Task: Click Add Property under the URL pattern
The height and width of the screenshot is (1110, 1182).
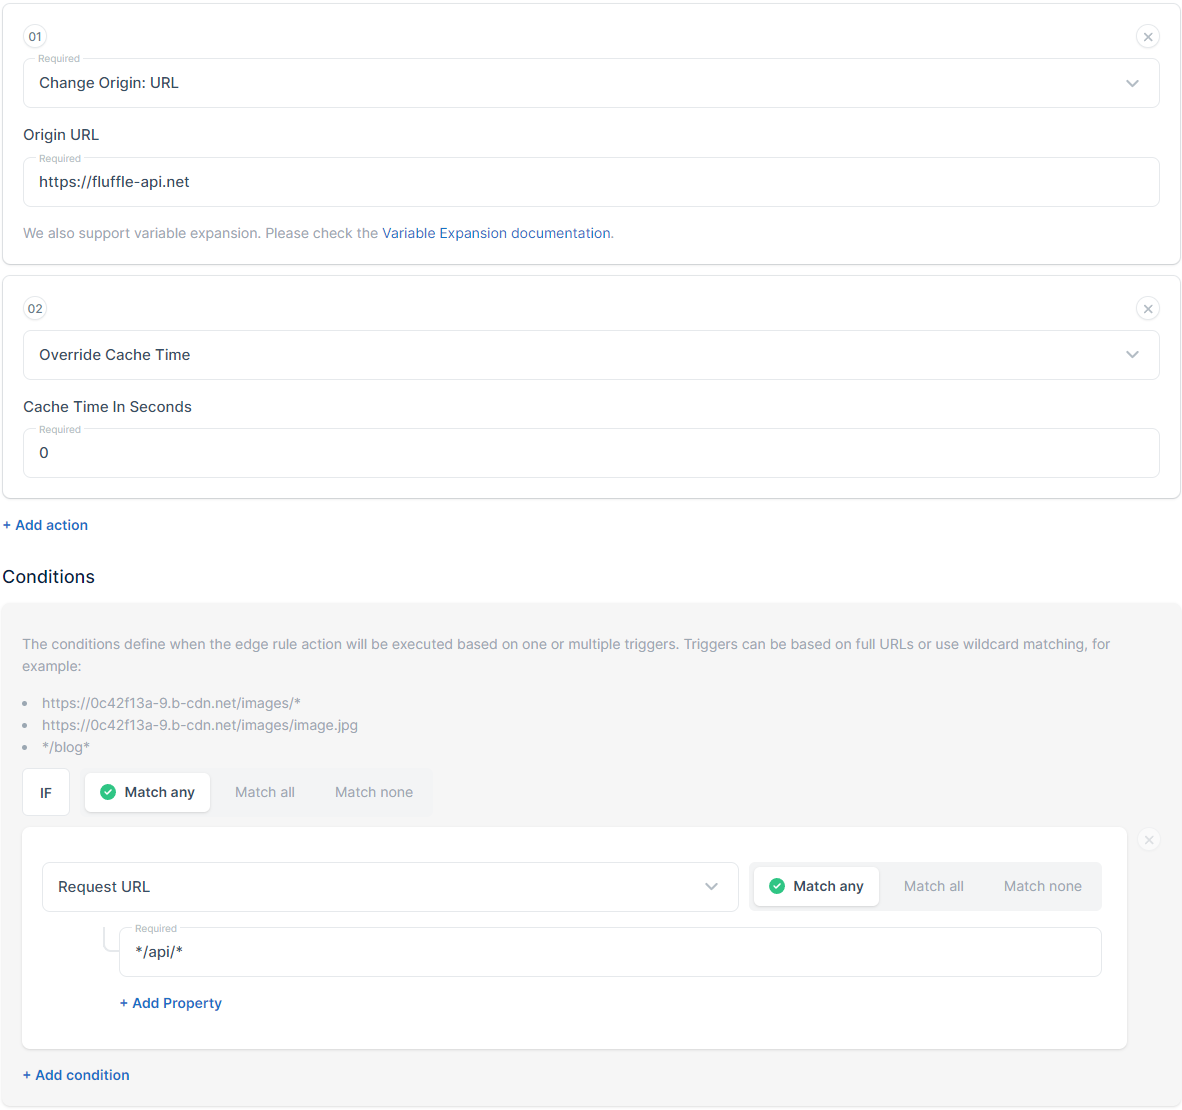Action: pos(170,1003)
